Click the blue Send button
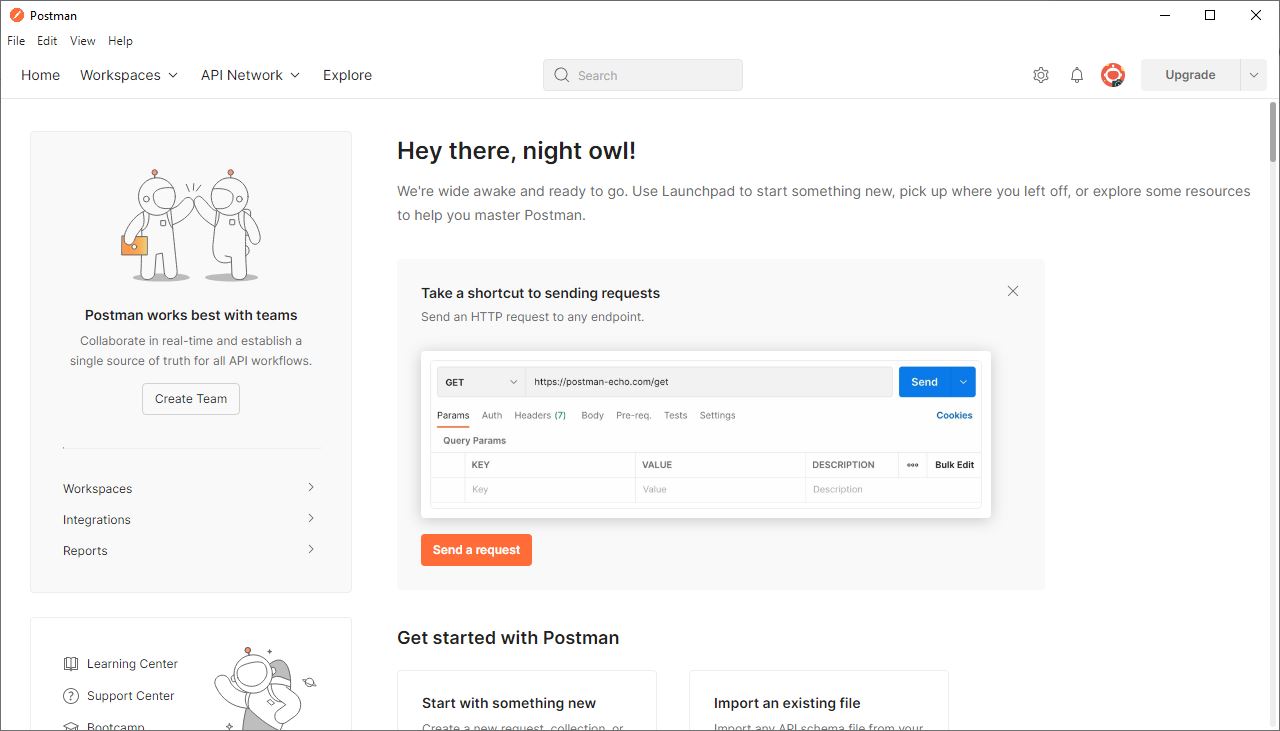This screenshot has width=1280, height=731. (925, 382)
